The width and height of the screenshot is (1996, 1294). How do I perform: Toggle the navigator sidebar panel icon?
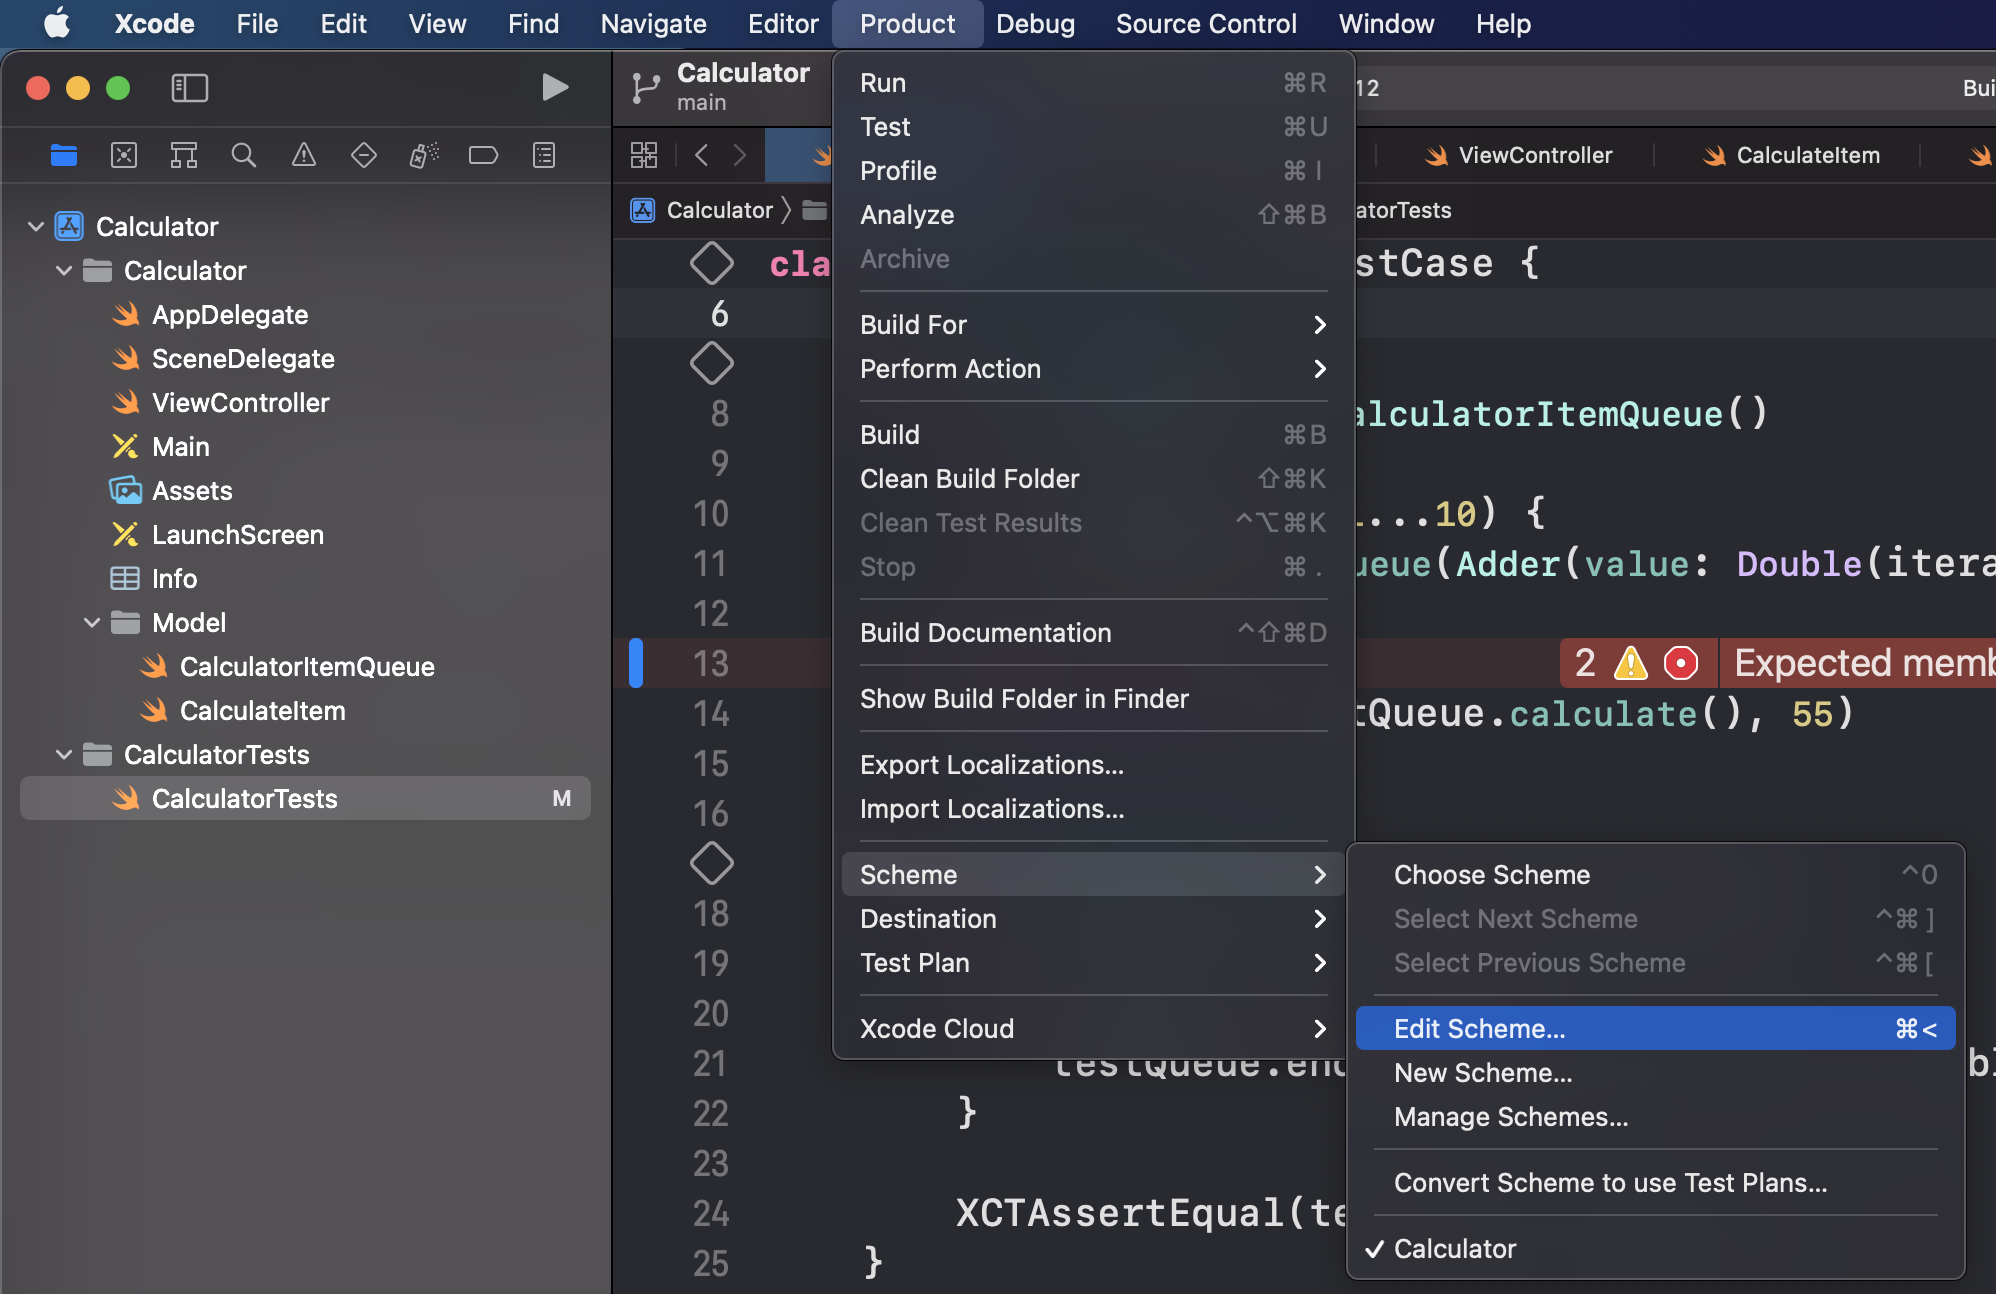(190, 88)
